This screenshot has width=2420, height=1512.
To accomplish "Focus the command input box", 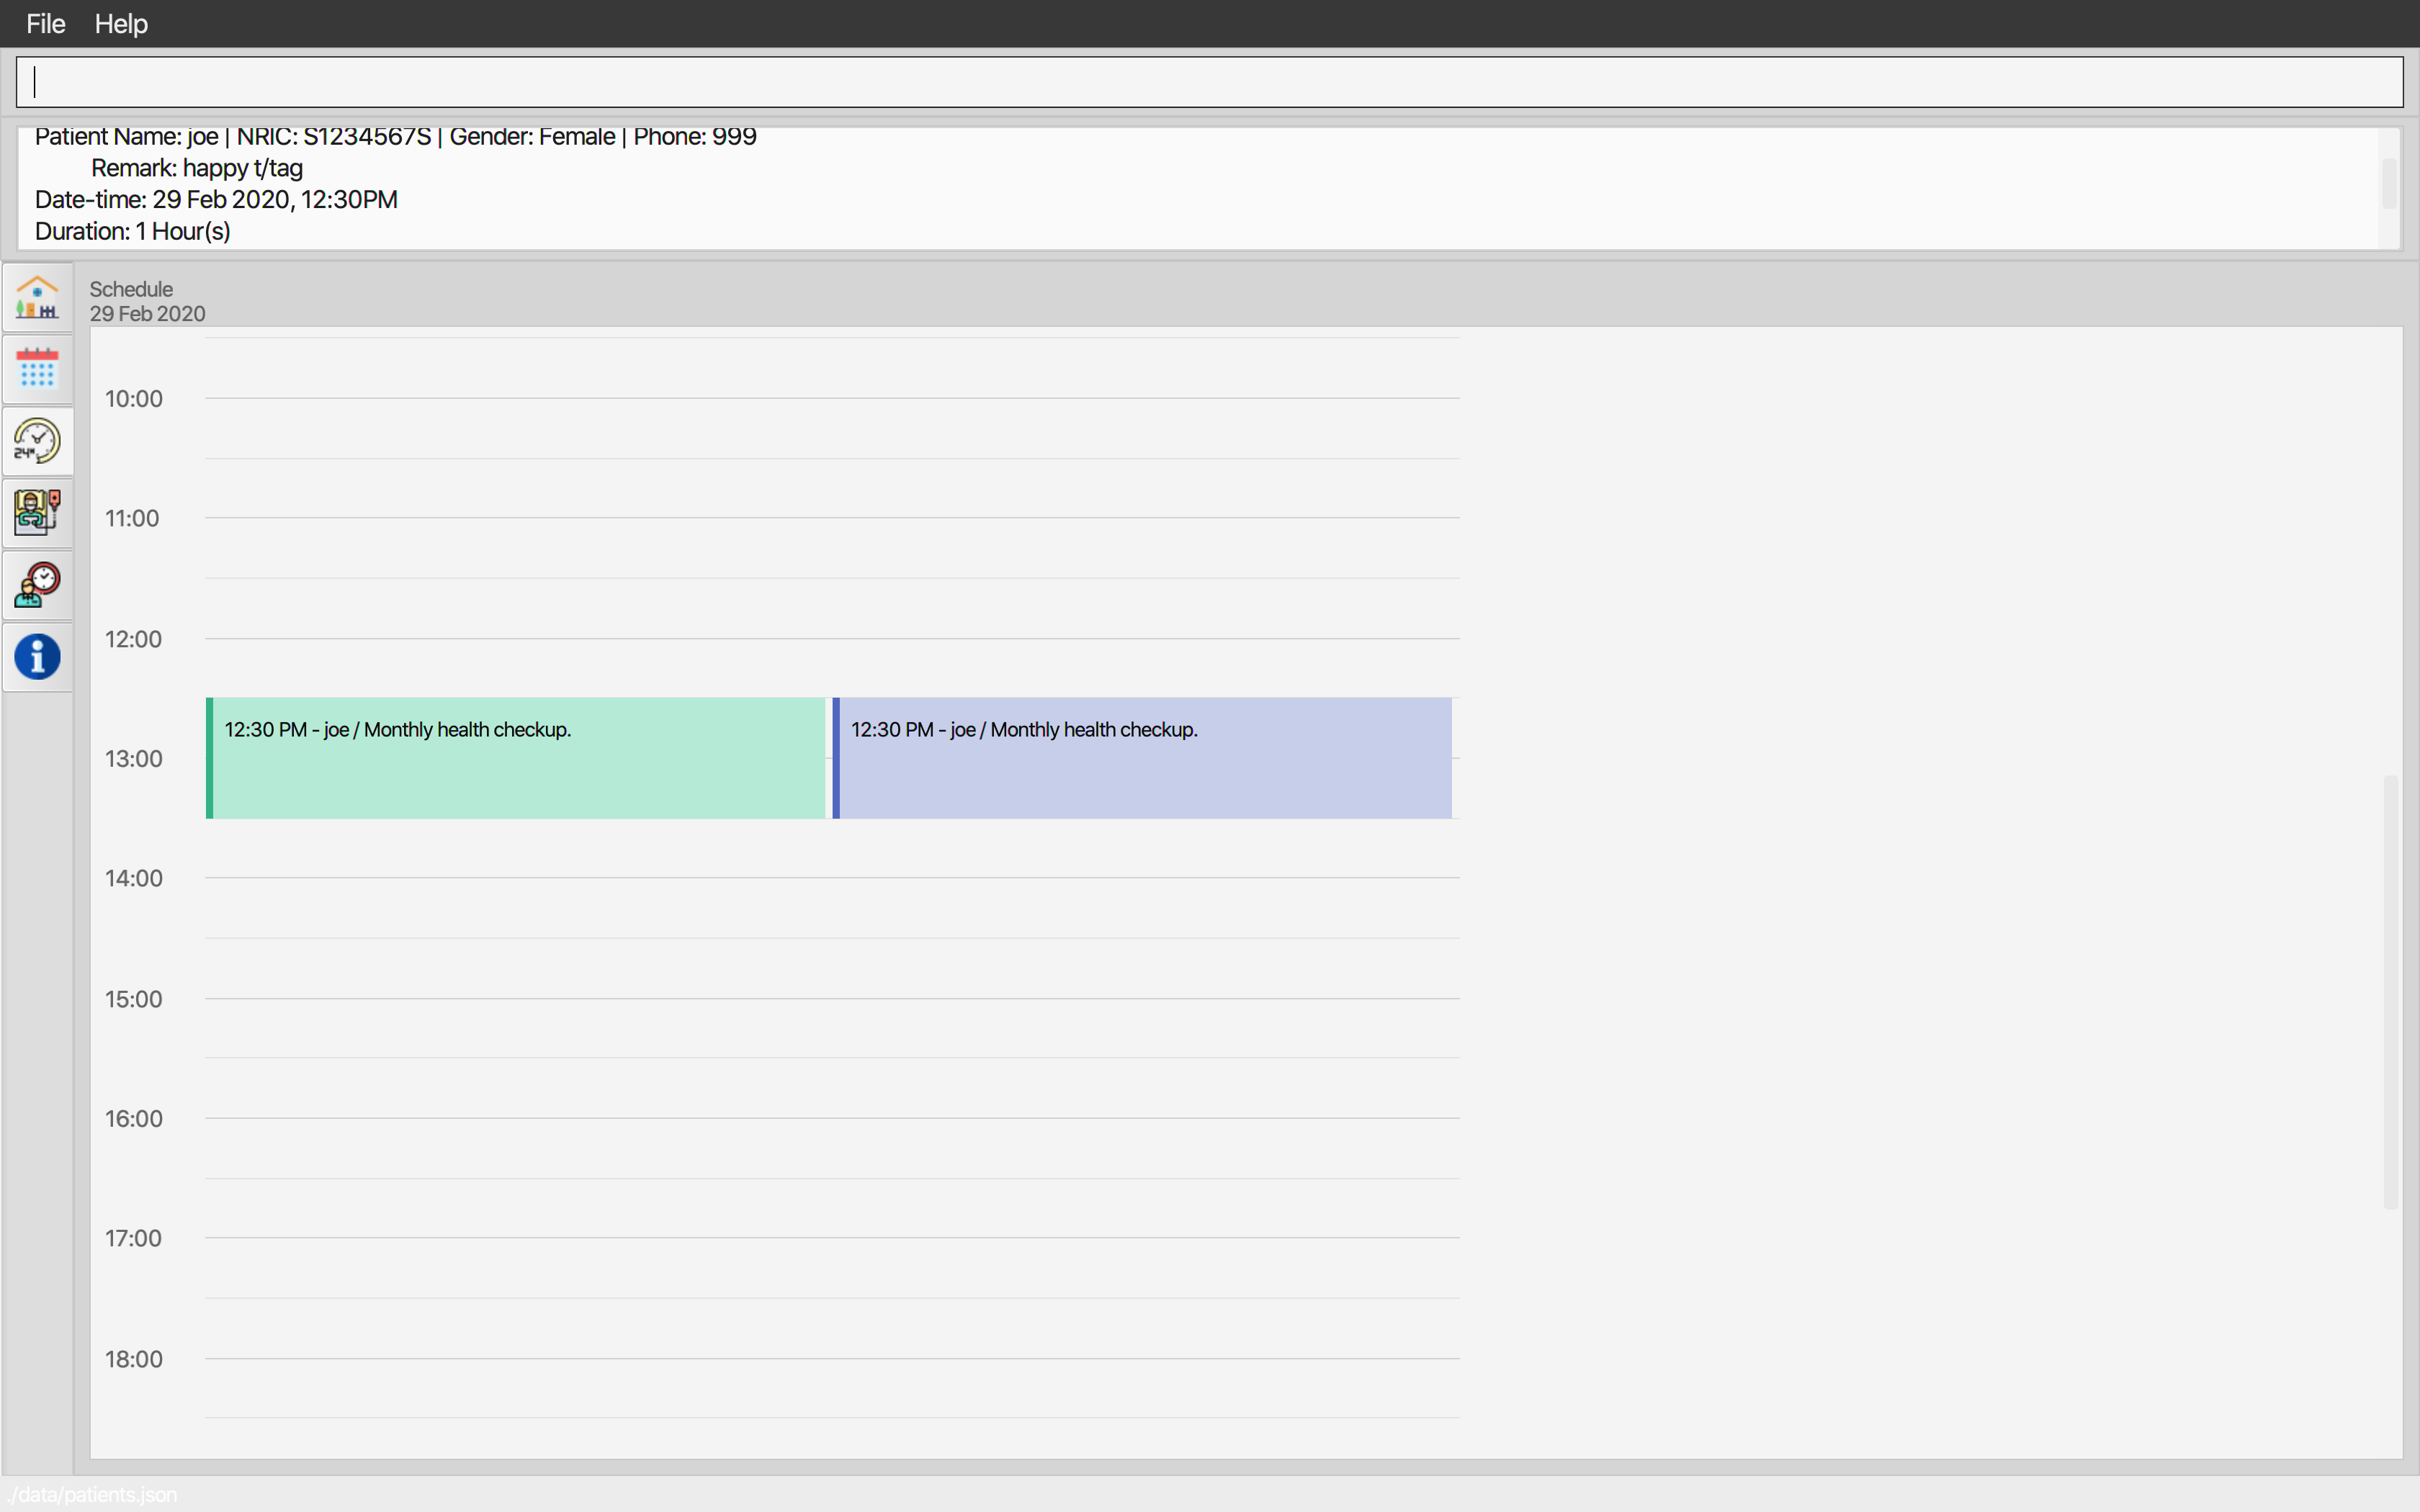I will [x=1208, y=82].
